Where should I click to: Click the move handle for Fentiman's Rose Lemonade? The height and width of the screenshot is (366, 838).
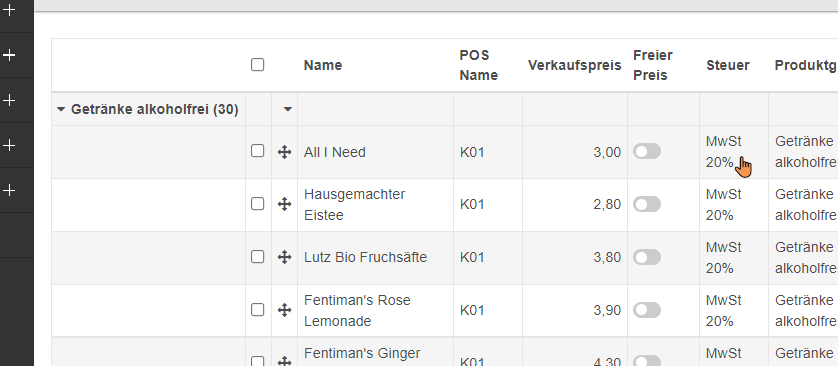pyautogui.click(x=284, y=310)
